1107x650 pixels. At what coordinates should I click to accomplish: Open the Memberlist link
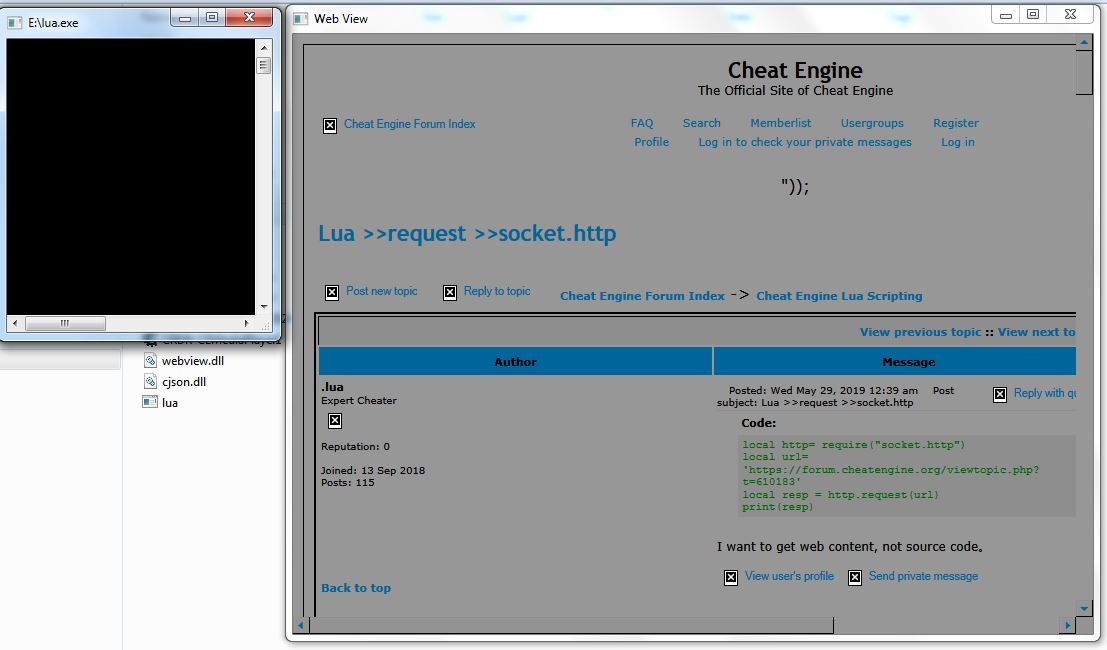780,123
